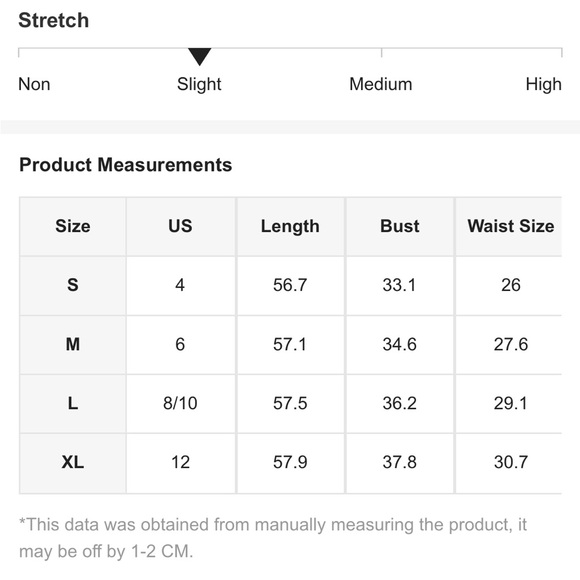Click the black triangle stretch indicator
Viewport: 580px width, 580px height.
click(199, 57)
